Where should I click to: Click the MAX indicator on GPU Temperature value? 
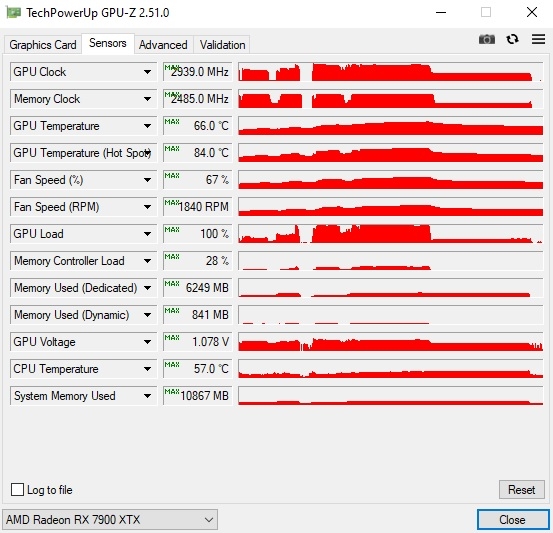click(172, 121)
